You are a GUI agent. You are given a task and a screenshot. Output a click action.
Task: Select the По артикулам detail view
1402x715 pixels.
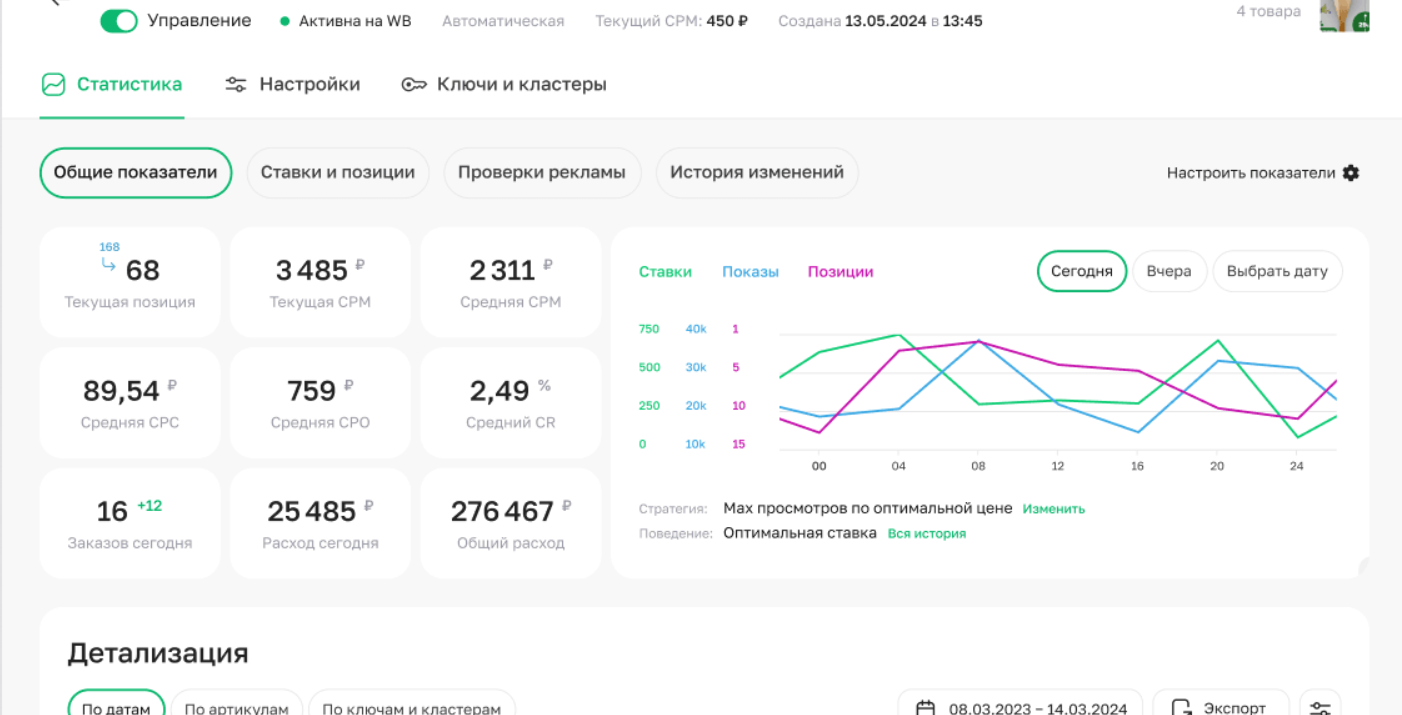(x=237, y=708)
